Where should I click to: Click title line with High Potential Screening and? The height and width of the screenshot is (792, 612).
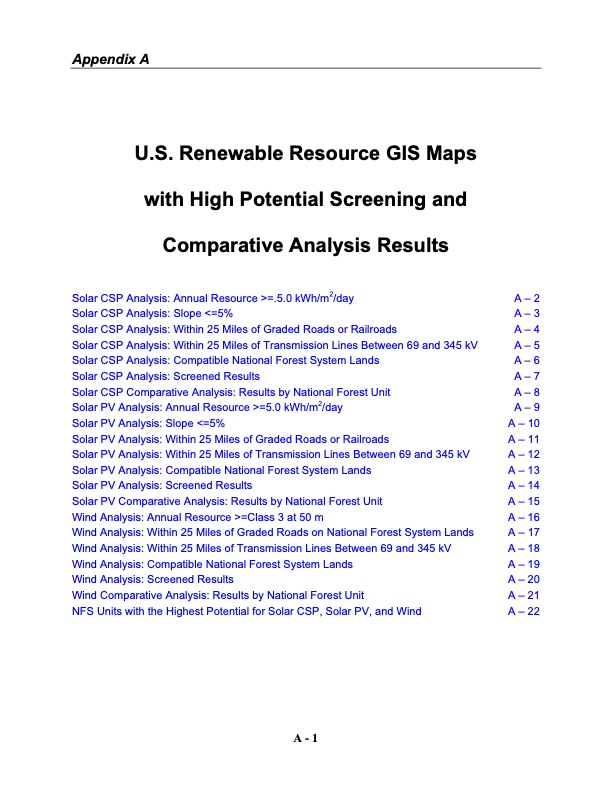305,200
